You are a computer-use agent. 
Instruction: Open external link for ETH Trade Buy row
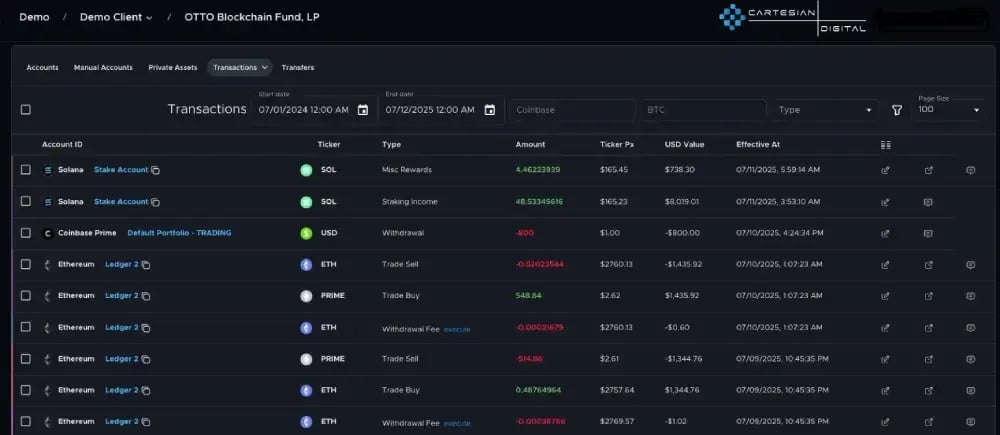click(x=929, y=390)
